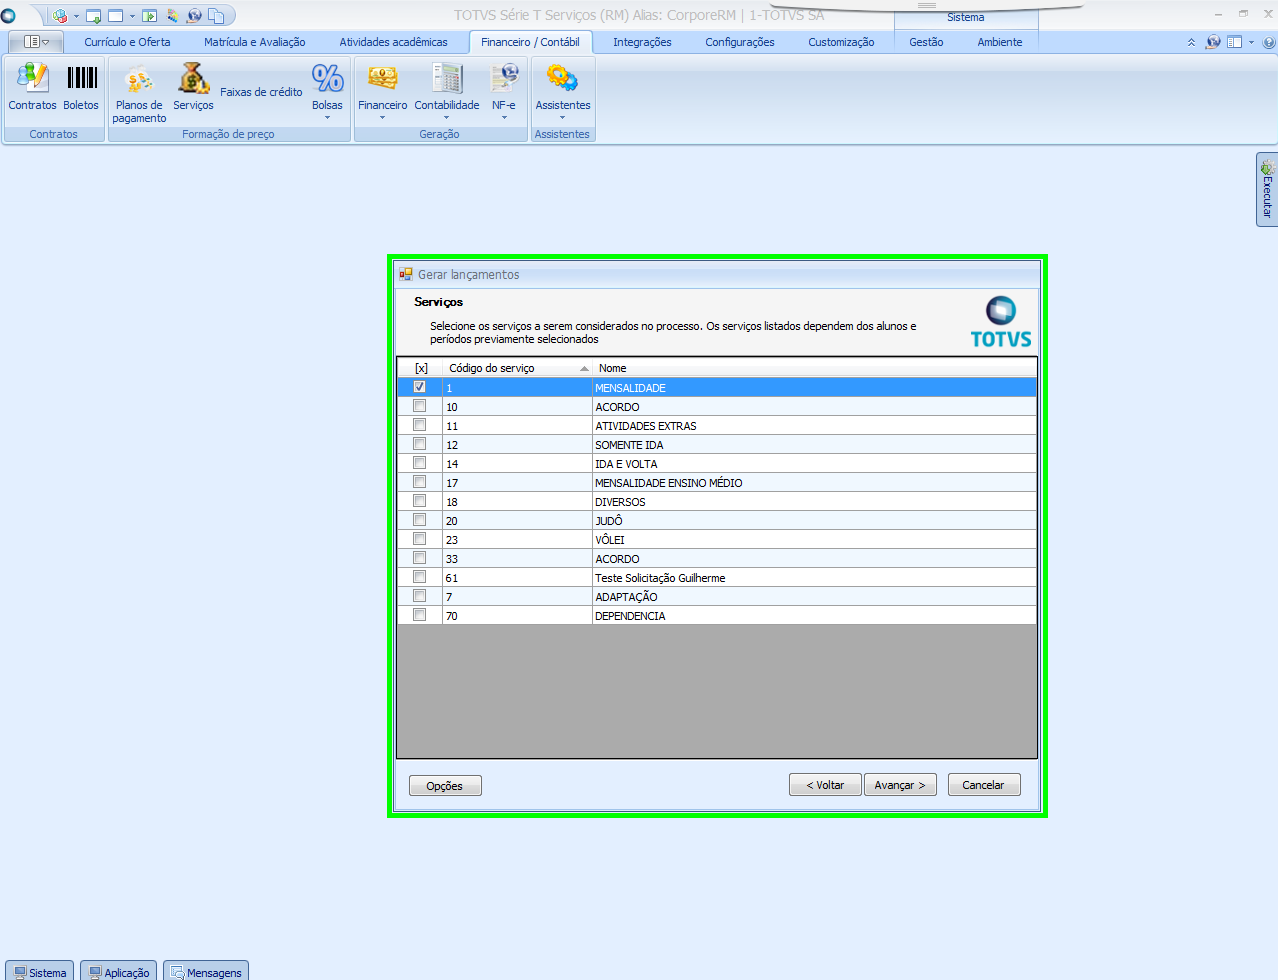Check the DIVERSOS service checkbox
This screenshot has width=1278, height=980.
(x=420, y=501)
